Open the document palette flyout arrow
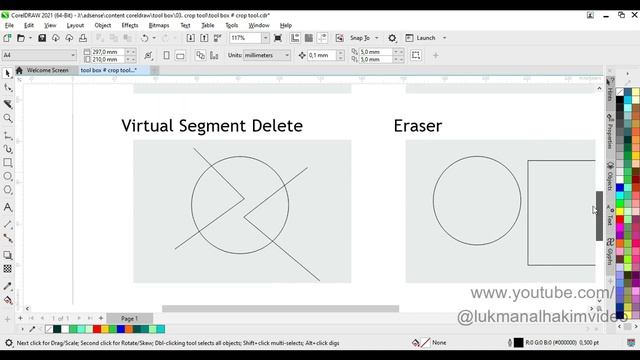This screenshot has height=360, width=640. pos(22,329)
